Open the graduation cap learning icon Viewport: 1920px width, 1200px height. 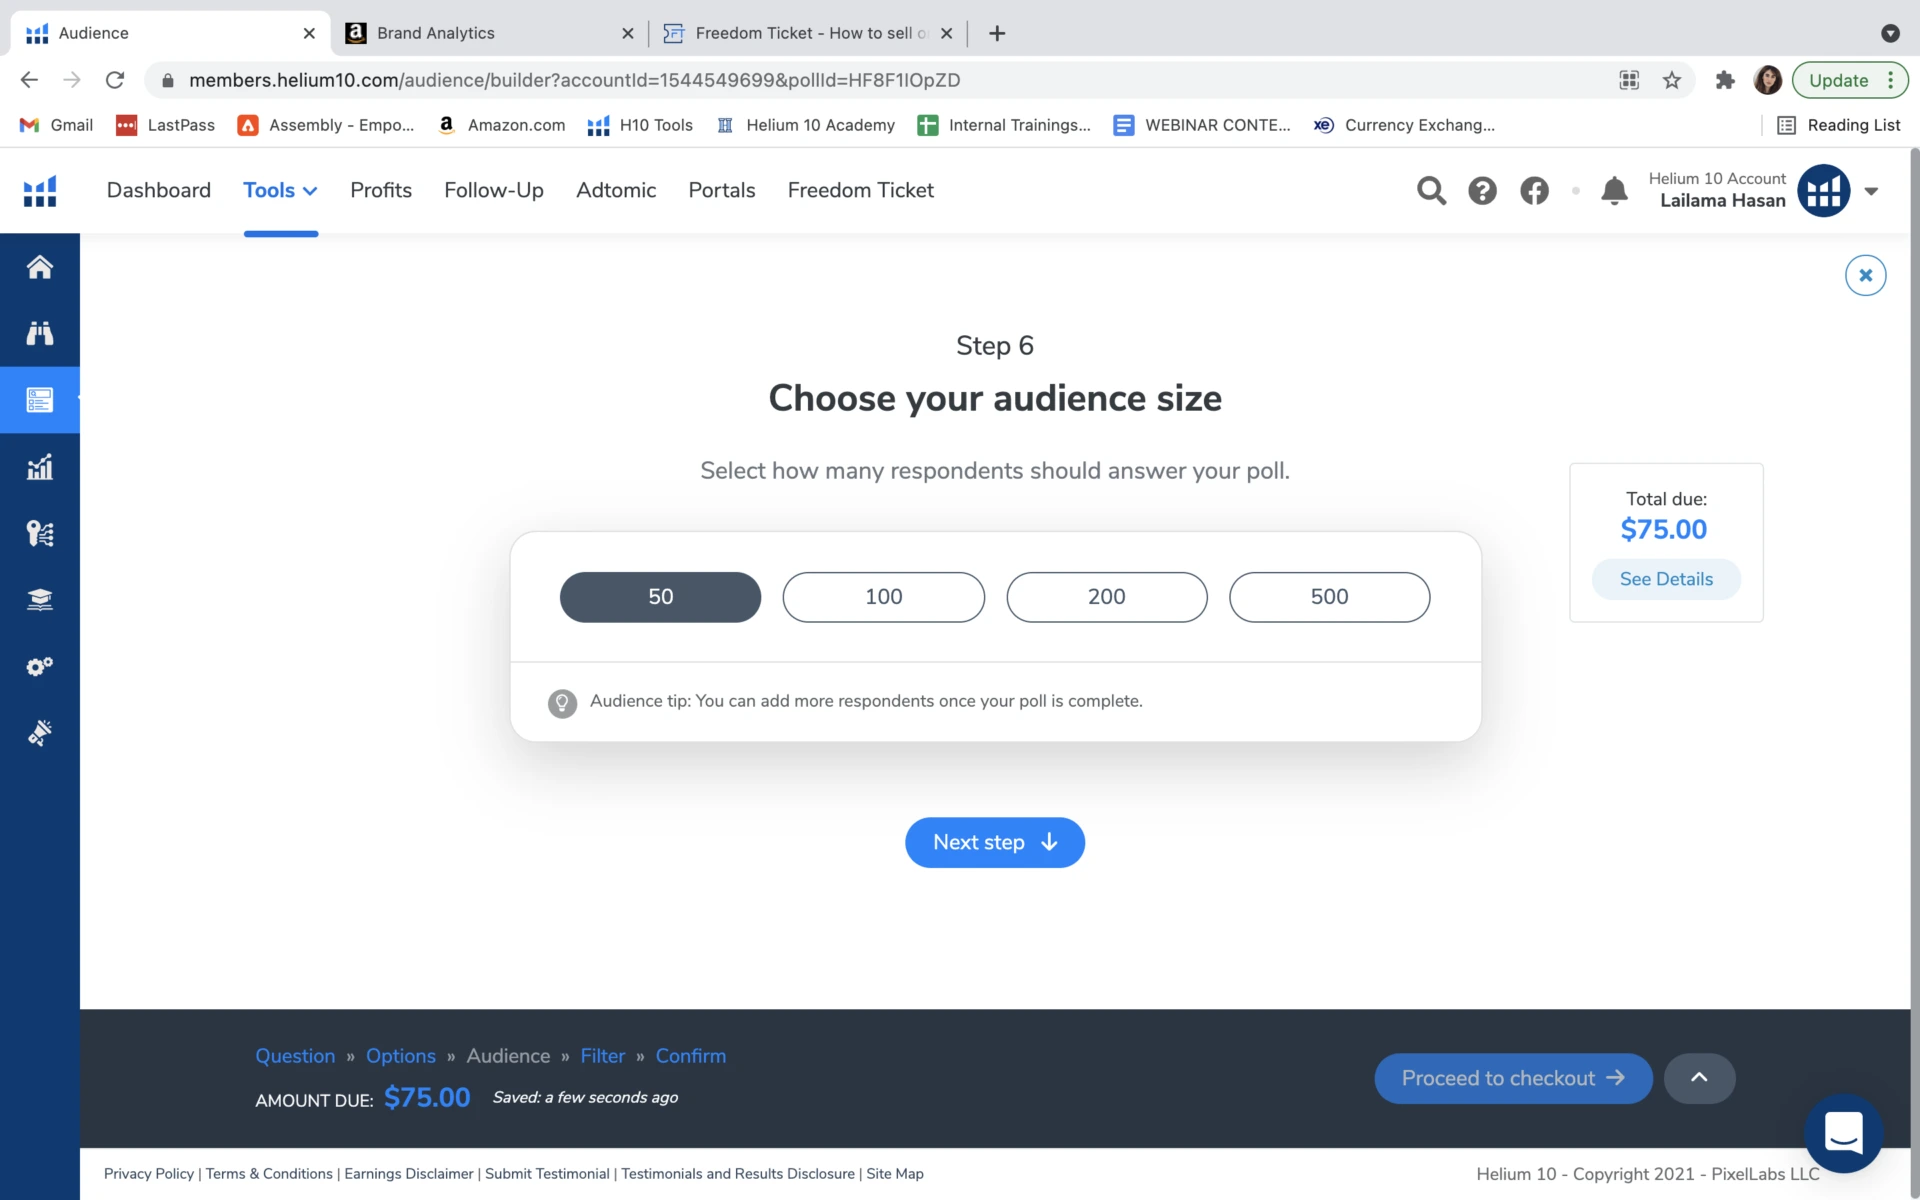[x=40, y=600]
